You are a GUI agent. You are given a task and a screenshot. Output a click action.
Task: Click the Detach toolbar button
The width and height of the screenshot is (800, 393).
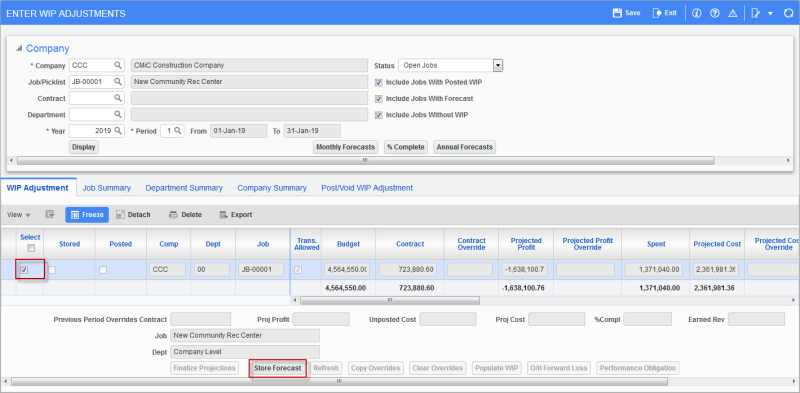133,215
